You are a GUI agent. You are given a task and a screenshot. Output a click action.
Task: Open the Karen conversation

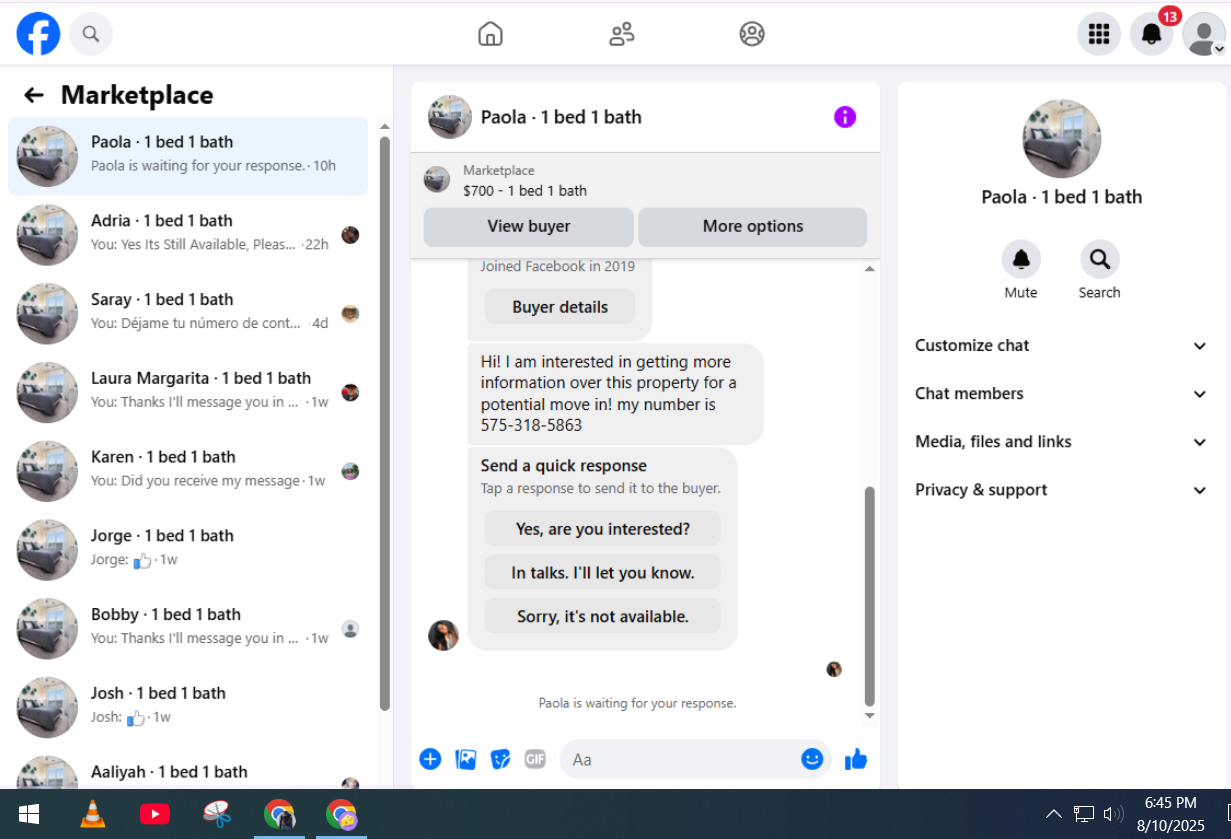pos(188,471)
